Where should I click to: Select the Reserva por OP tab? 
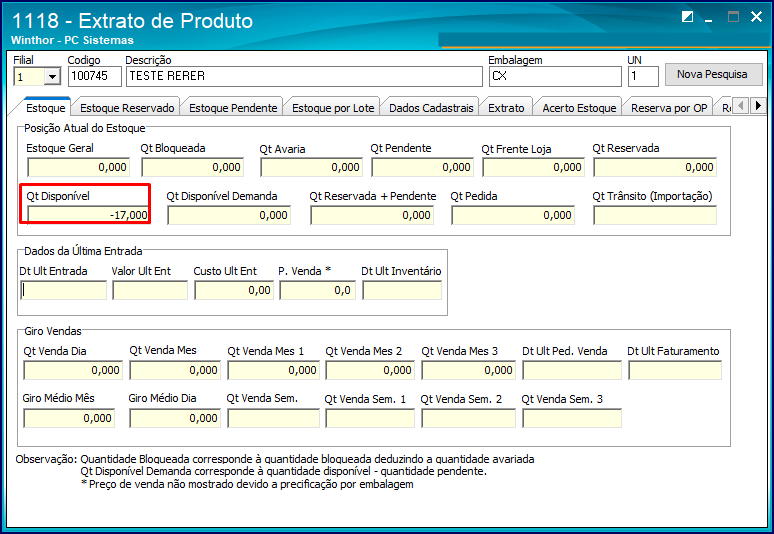click(669, 108)
